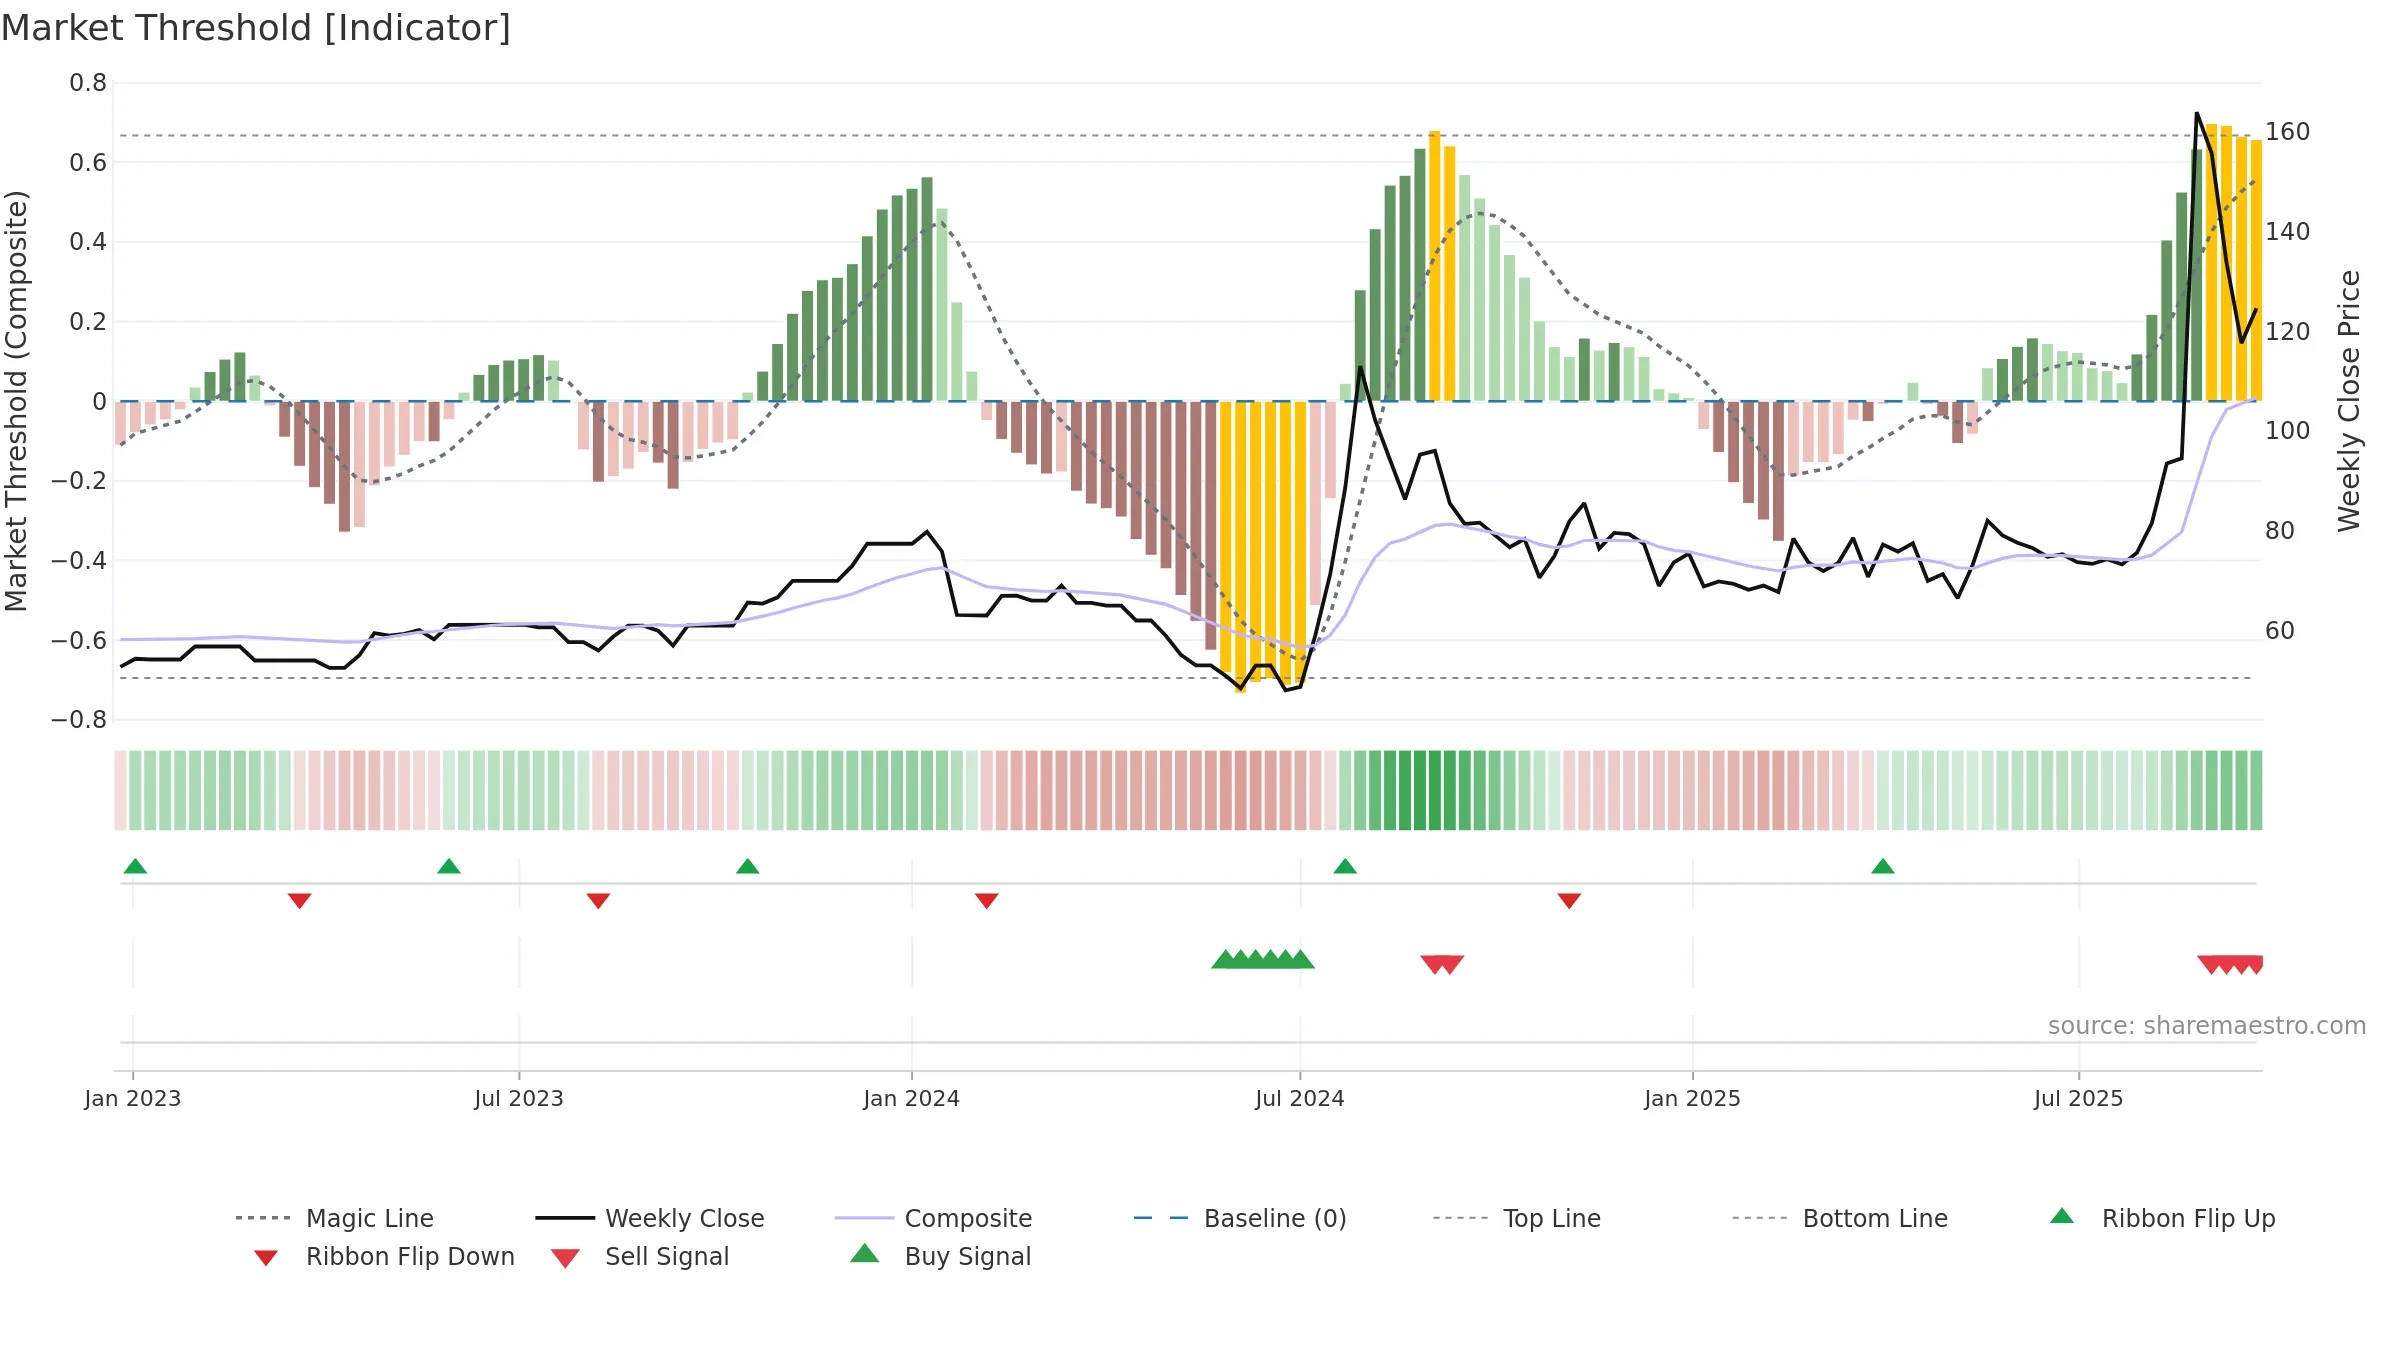Click the ribbon flip down marker after Jul 2023
2400x1350 pixels.
click(x=598, y=901)
